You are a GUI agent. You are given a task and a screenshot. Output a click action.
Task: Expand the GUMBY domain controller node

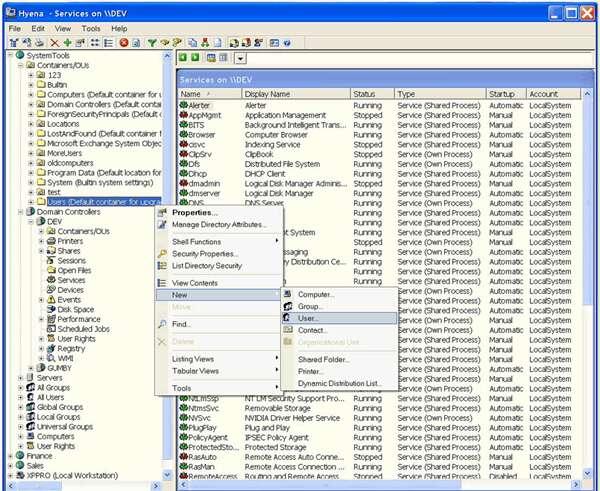click(31, 368)
